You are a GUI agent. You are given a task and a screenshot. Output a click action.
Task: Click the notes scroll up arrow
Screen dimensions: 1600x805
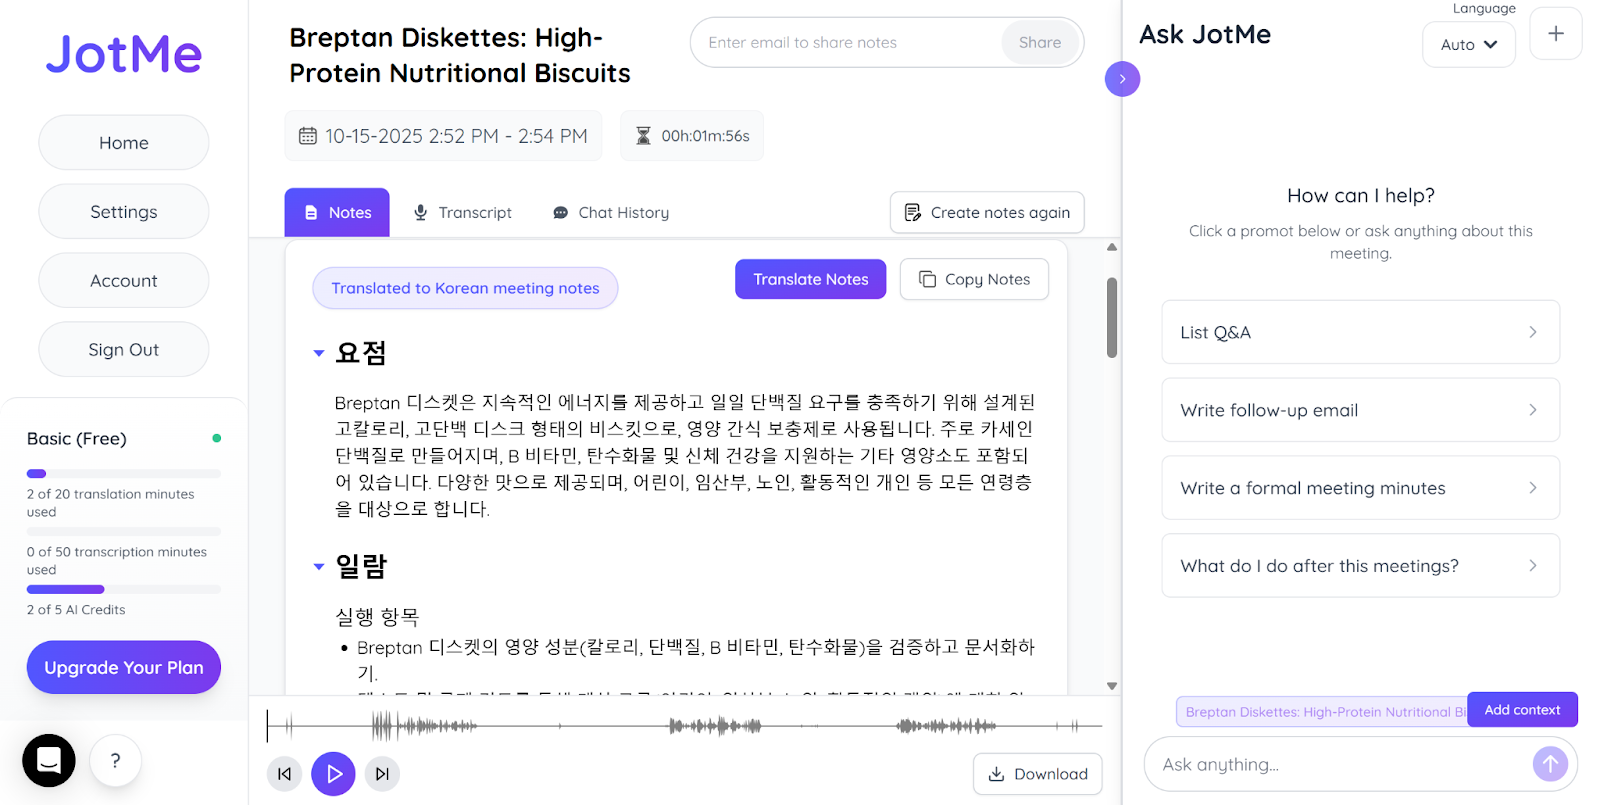click(x=1112, y=247)
